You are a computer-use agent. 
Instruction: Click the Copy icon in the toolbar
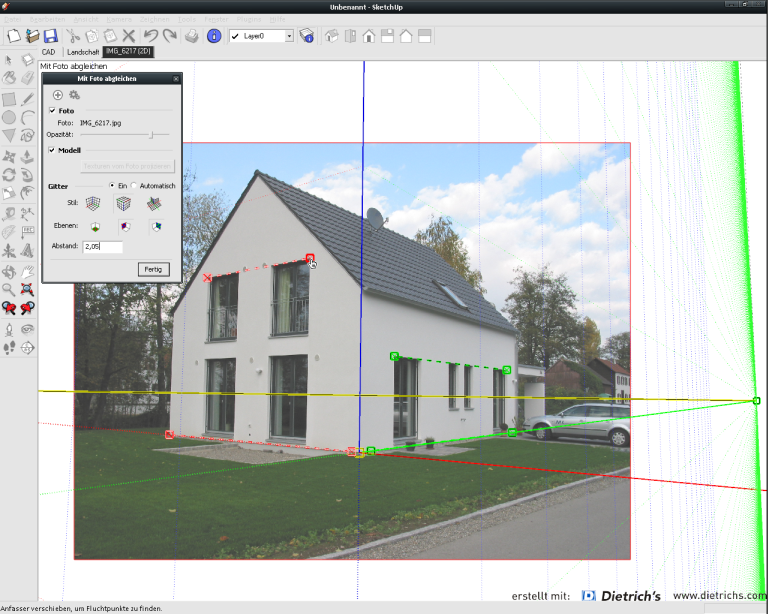[92, 36]
